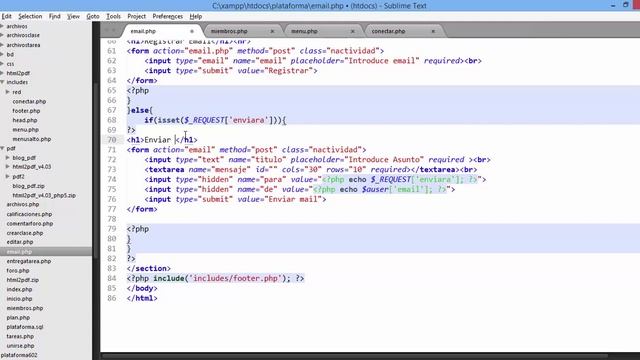Open index.php in the sidebar
Image resolution: width=640 pixels, height=360 pixels.
tap(19, 289)
